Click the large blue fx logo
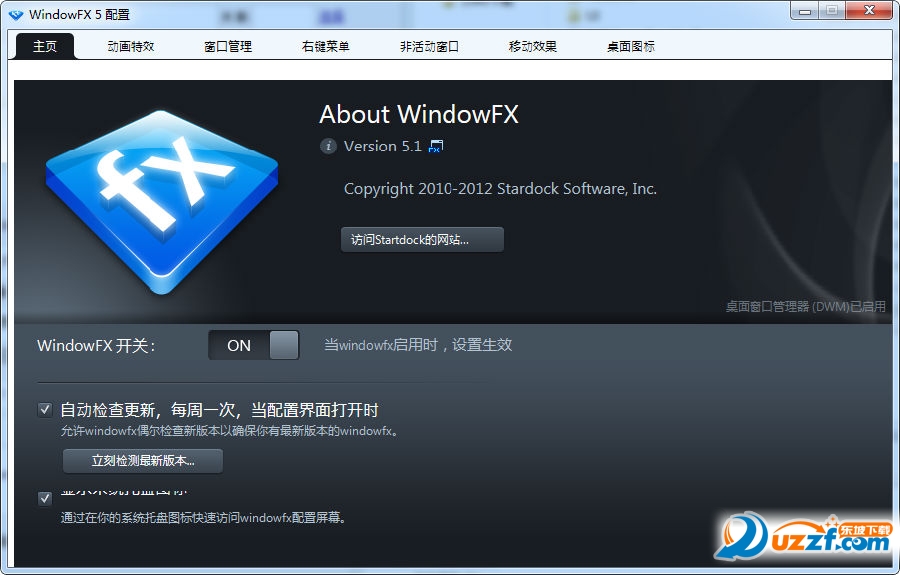 click(x=162, y=202)
